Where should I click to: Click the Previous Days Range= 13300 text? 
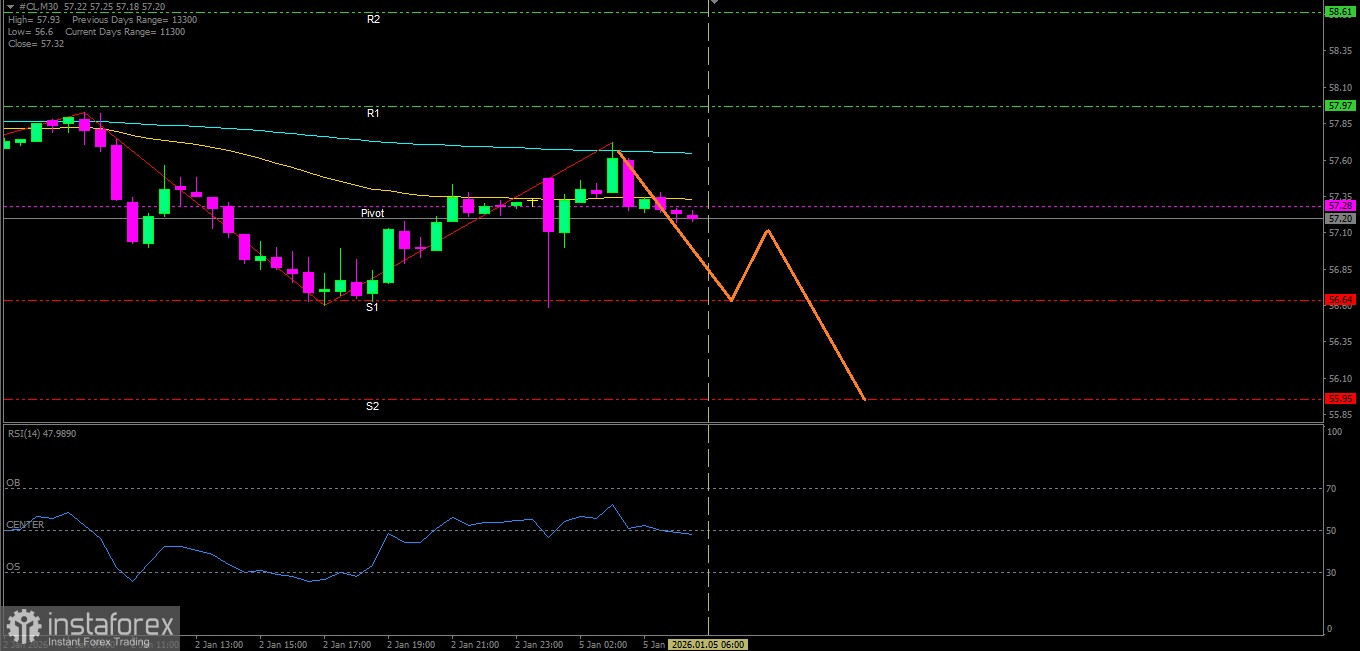pyautogui.click(x=134, y=20)
